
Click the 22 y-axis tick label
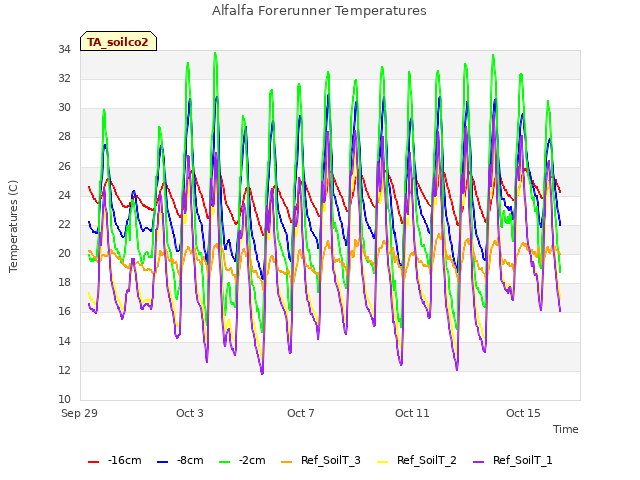[x=64, y=225]
